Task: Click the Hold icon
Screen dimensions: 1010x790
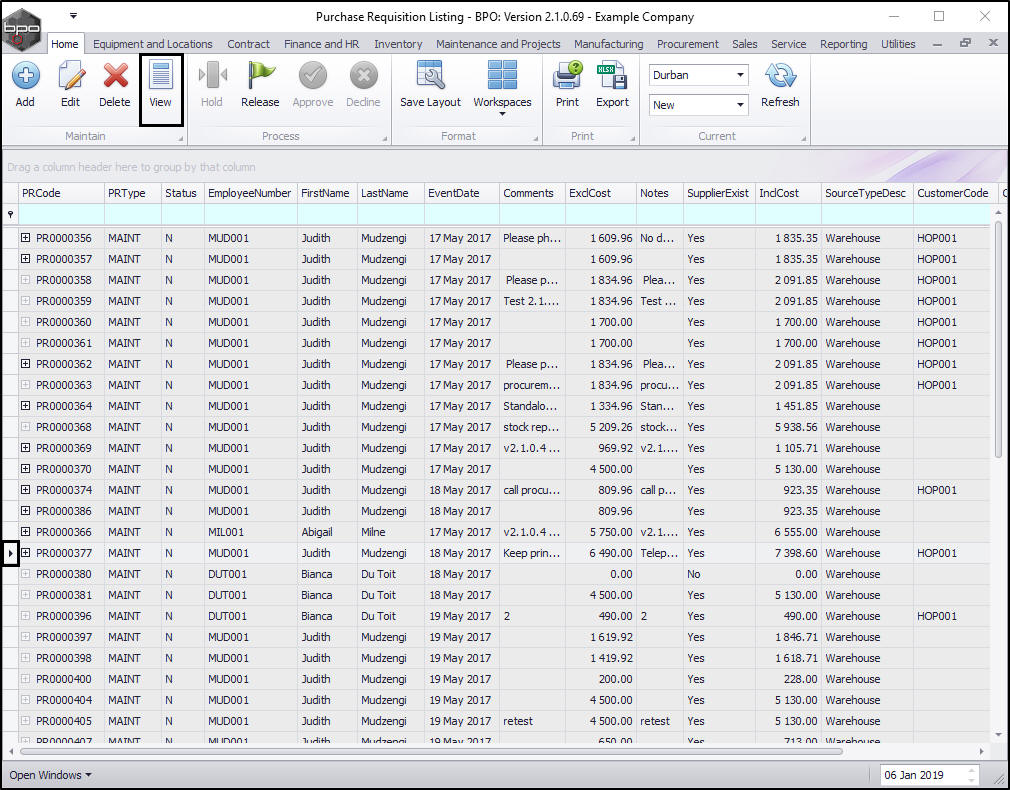Action: [212, 76]
